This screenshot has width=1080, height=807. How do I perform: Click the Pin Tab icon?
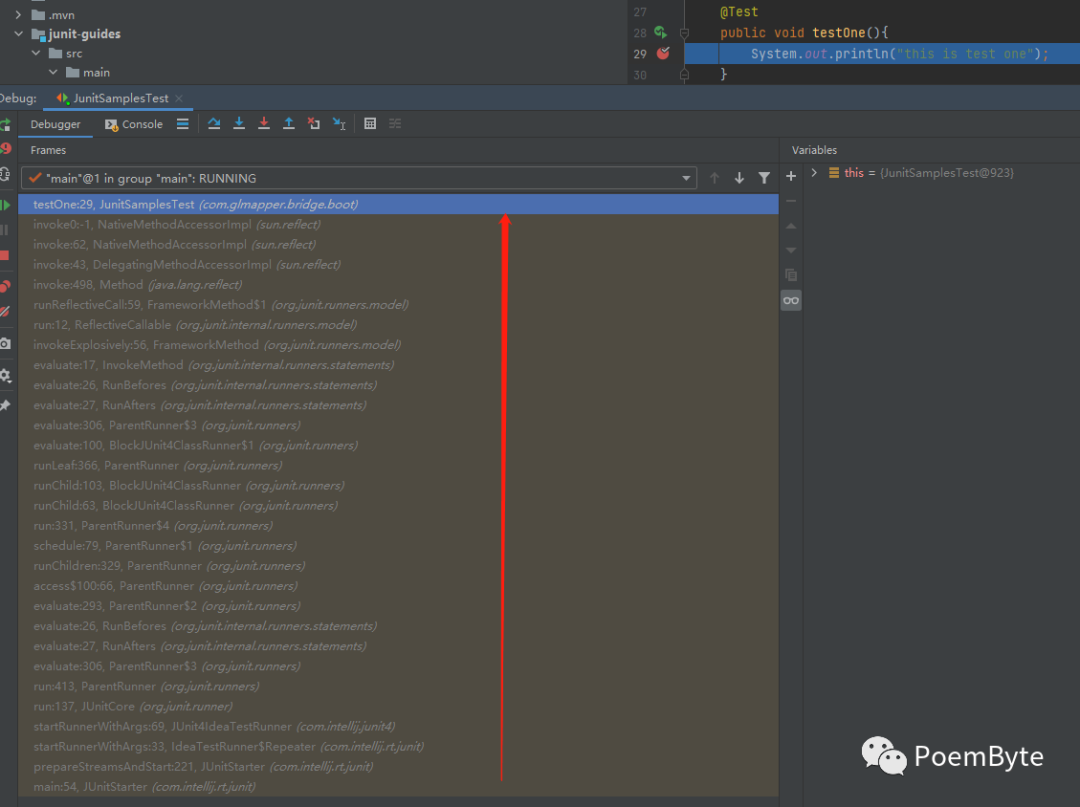tap(5, 405)
